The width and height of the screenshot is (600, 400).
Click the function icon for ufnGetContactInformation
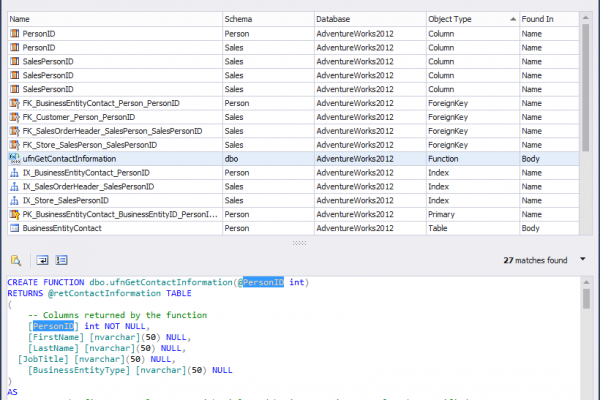click(15, 158)
